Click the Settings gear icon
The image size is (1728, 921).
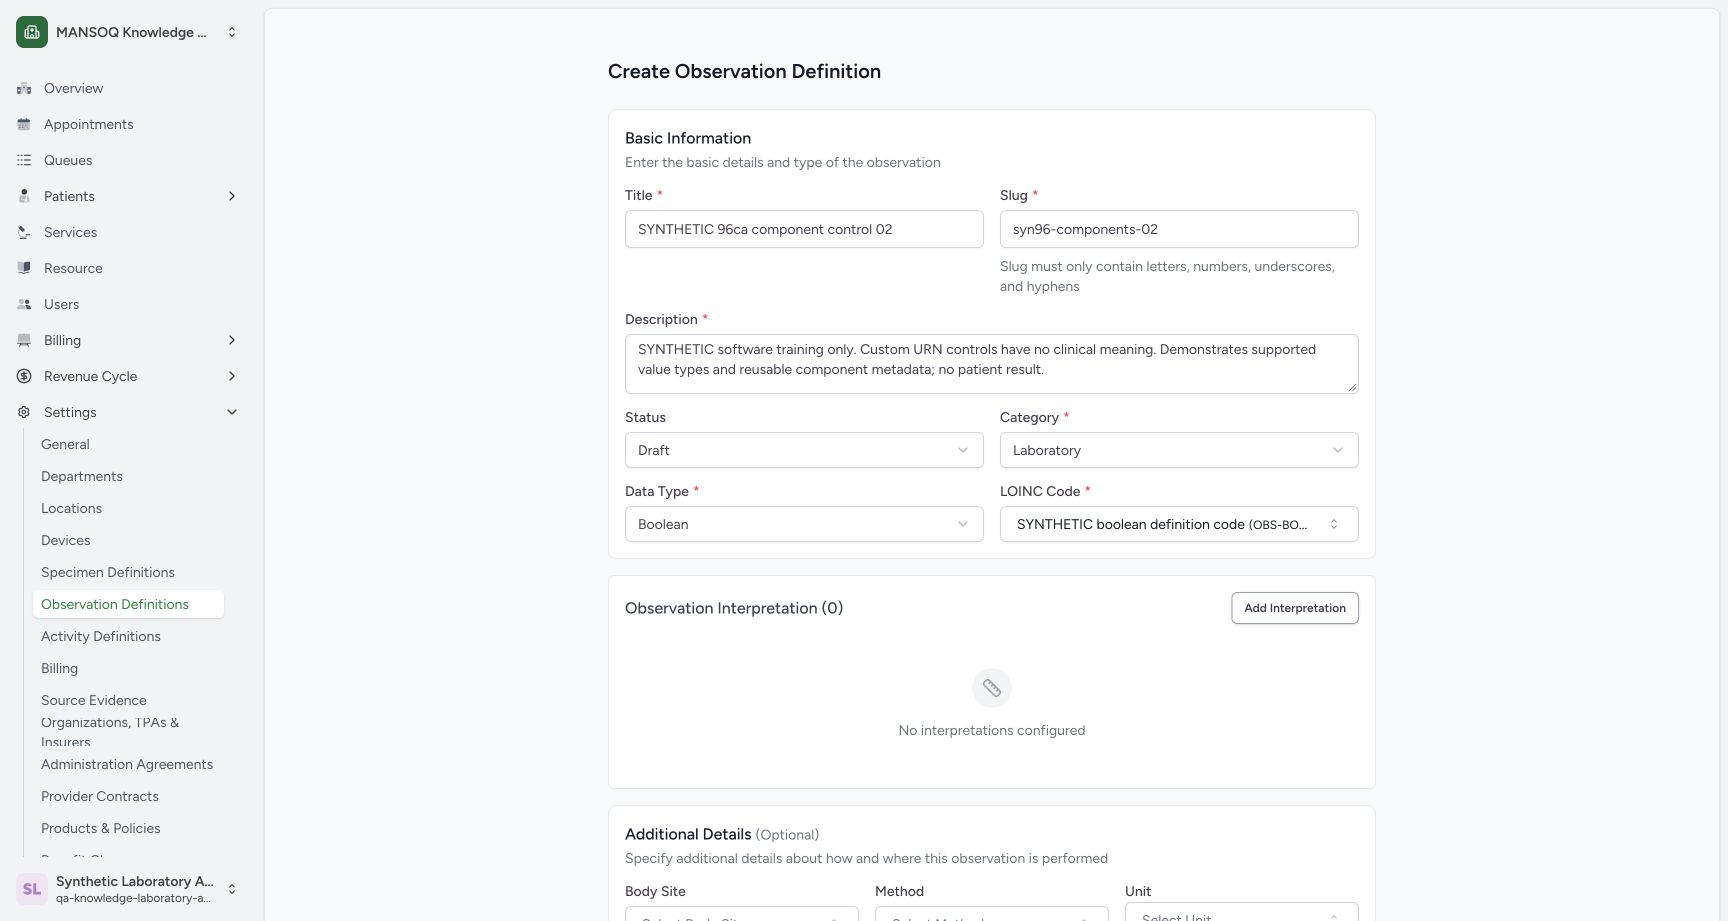click(x=24, y=412)
